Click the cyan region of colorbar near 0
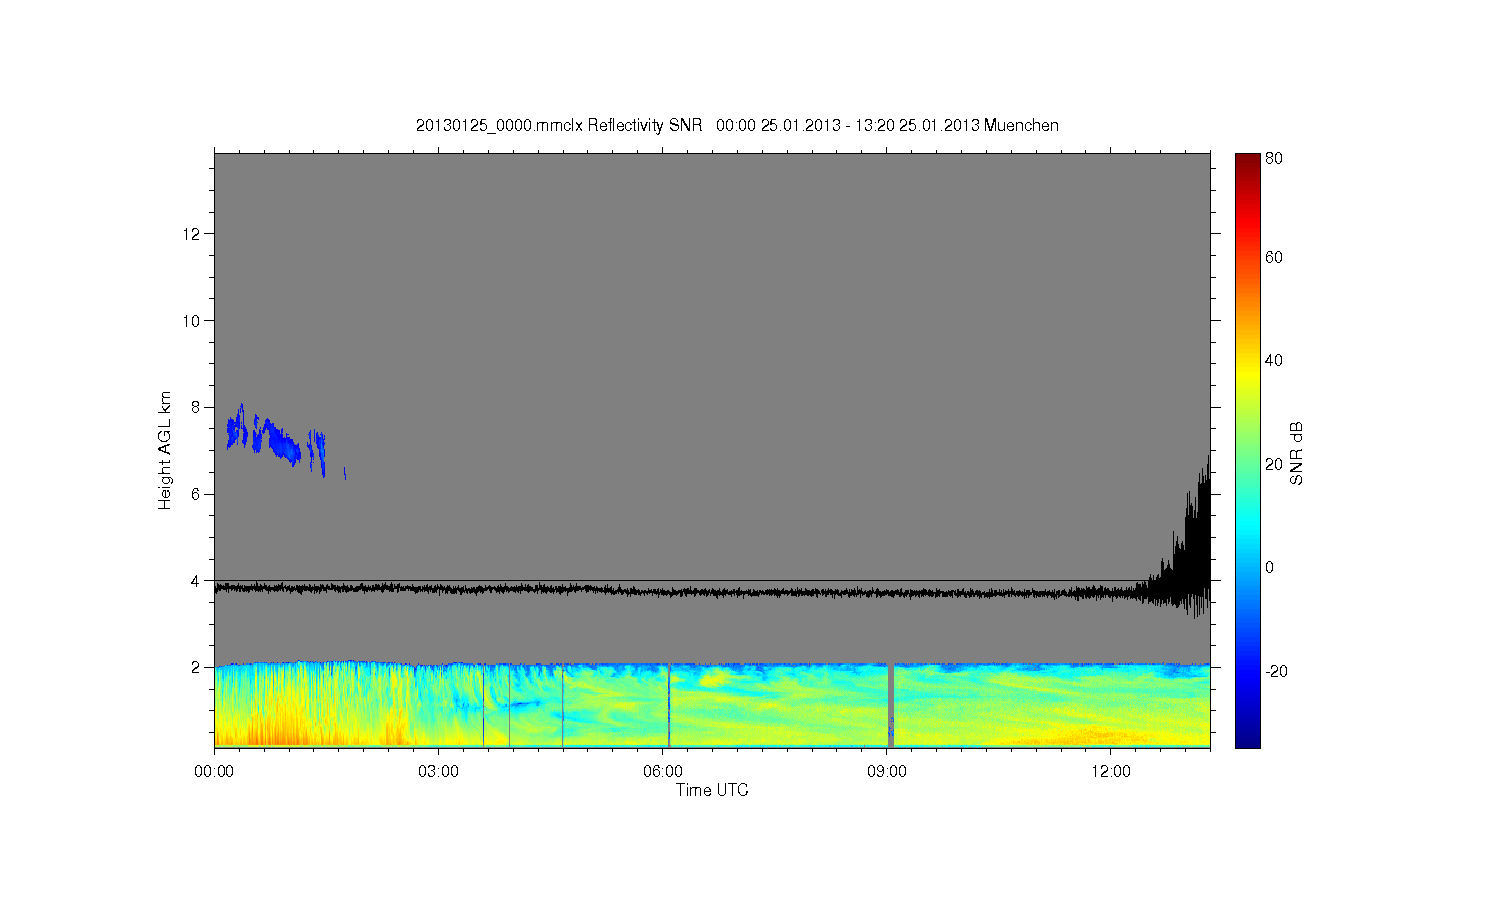 [x=1247, y=566]
